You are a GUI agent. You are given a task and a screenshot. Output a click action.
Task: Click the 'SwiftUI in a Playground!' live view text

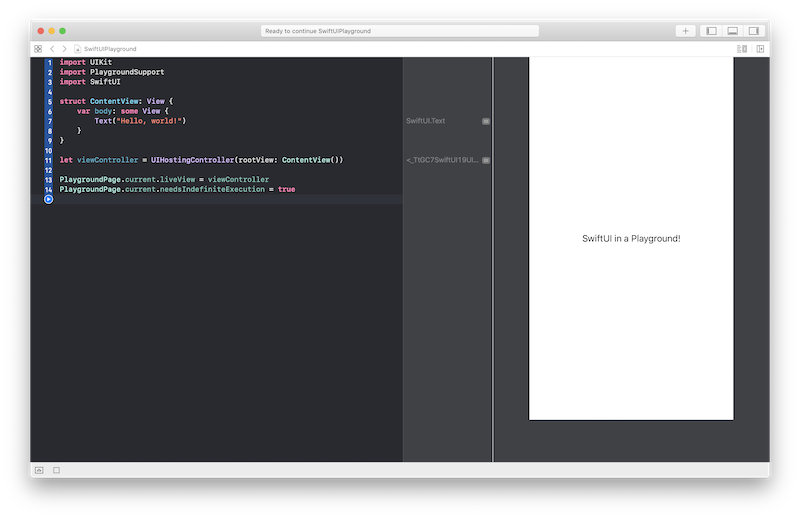[631, 238]
